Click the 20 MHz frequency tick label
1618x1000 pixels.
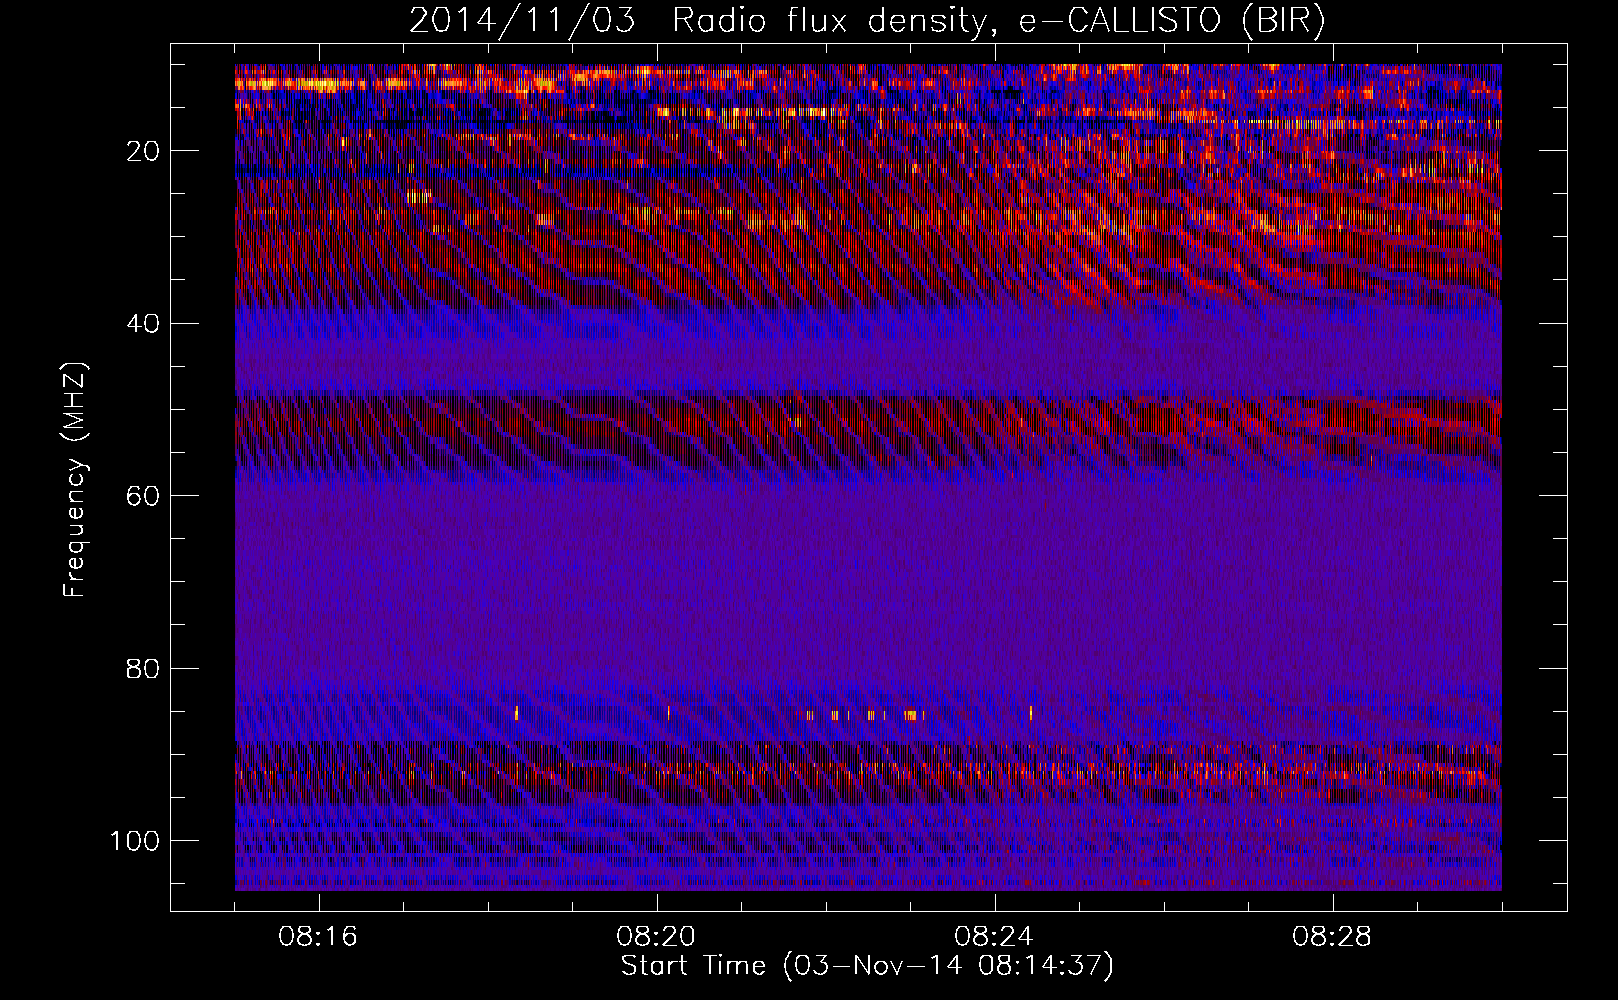point(144,151)
